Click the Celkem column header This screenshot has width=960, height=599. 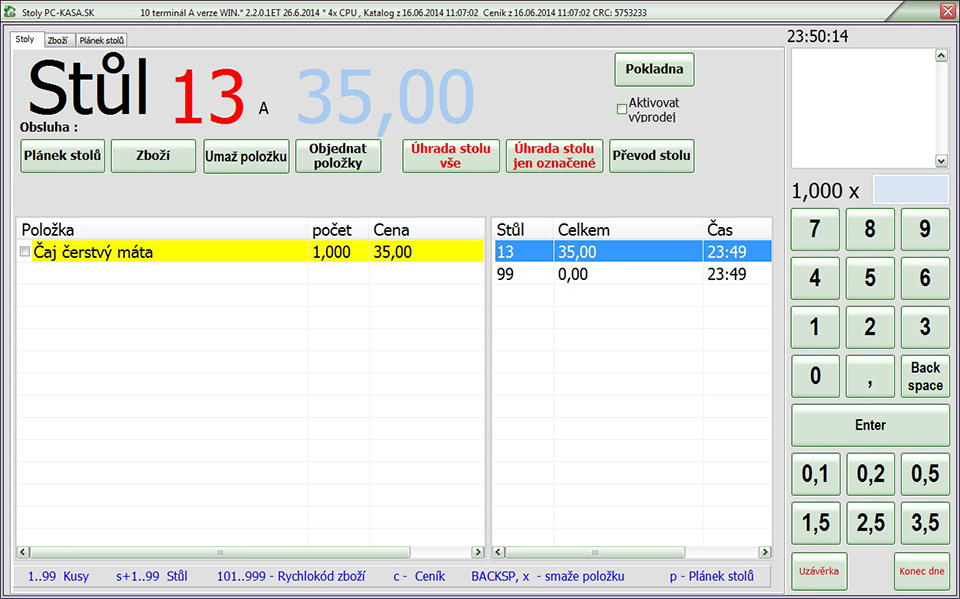tap(628, 230)
